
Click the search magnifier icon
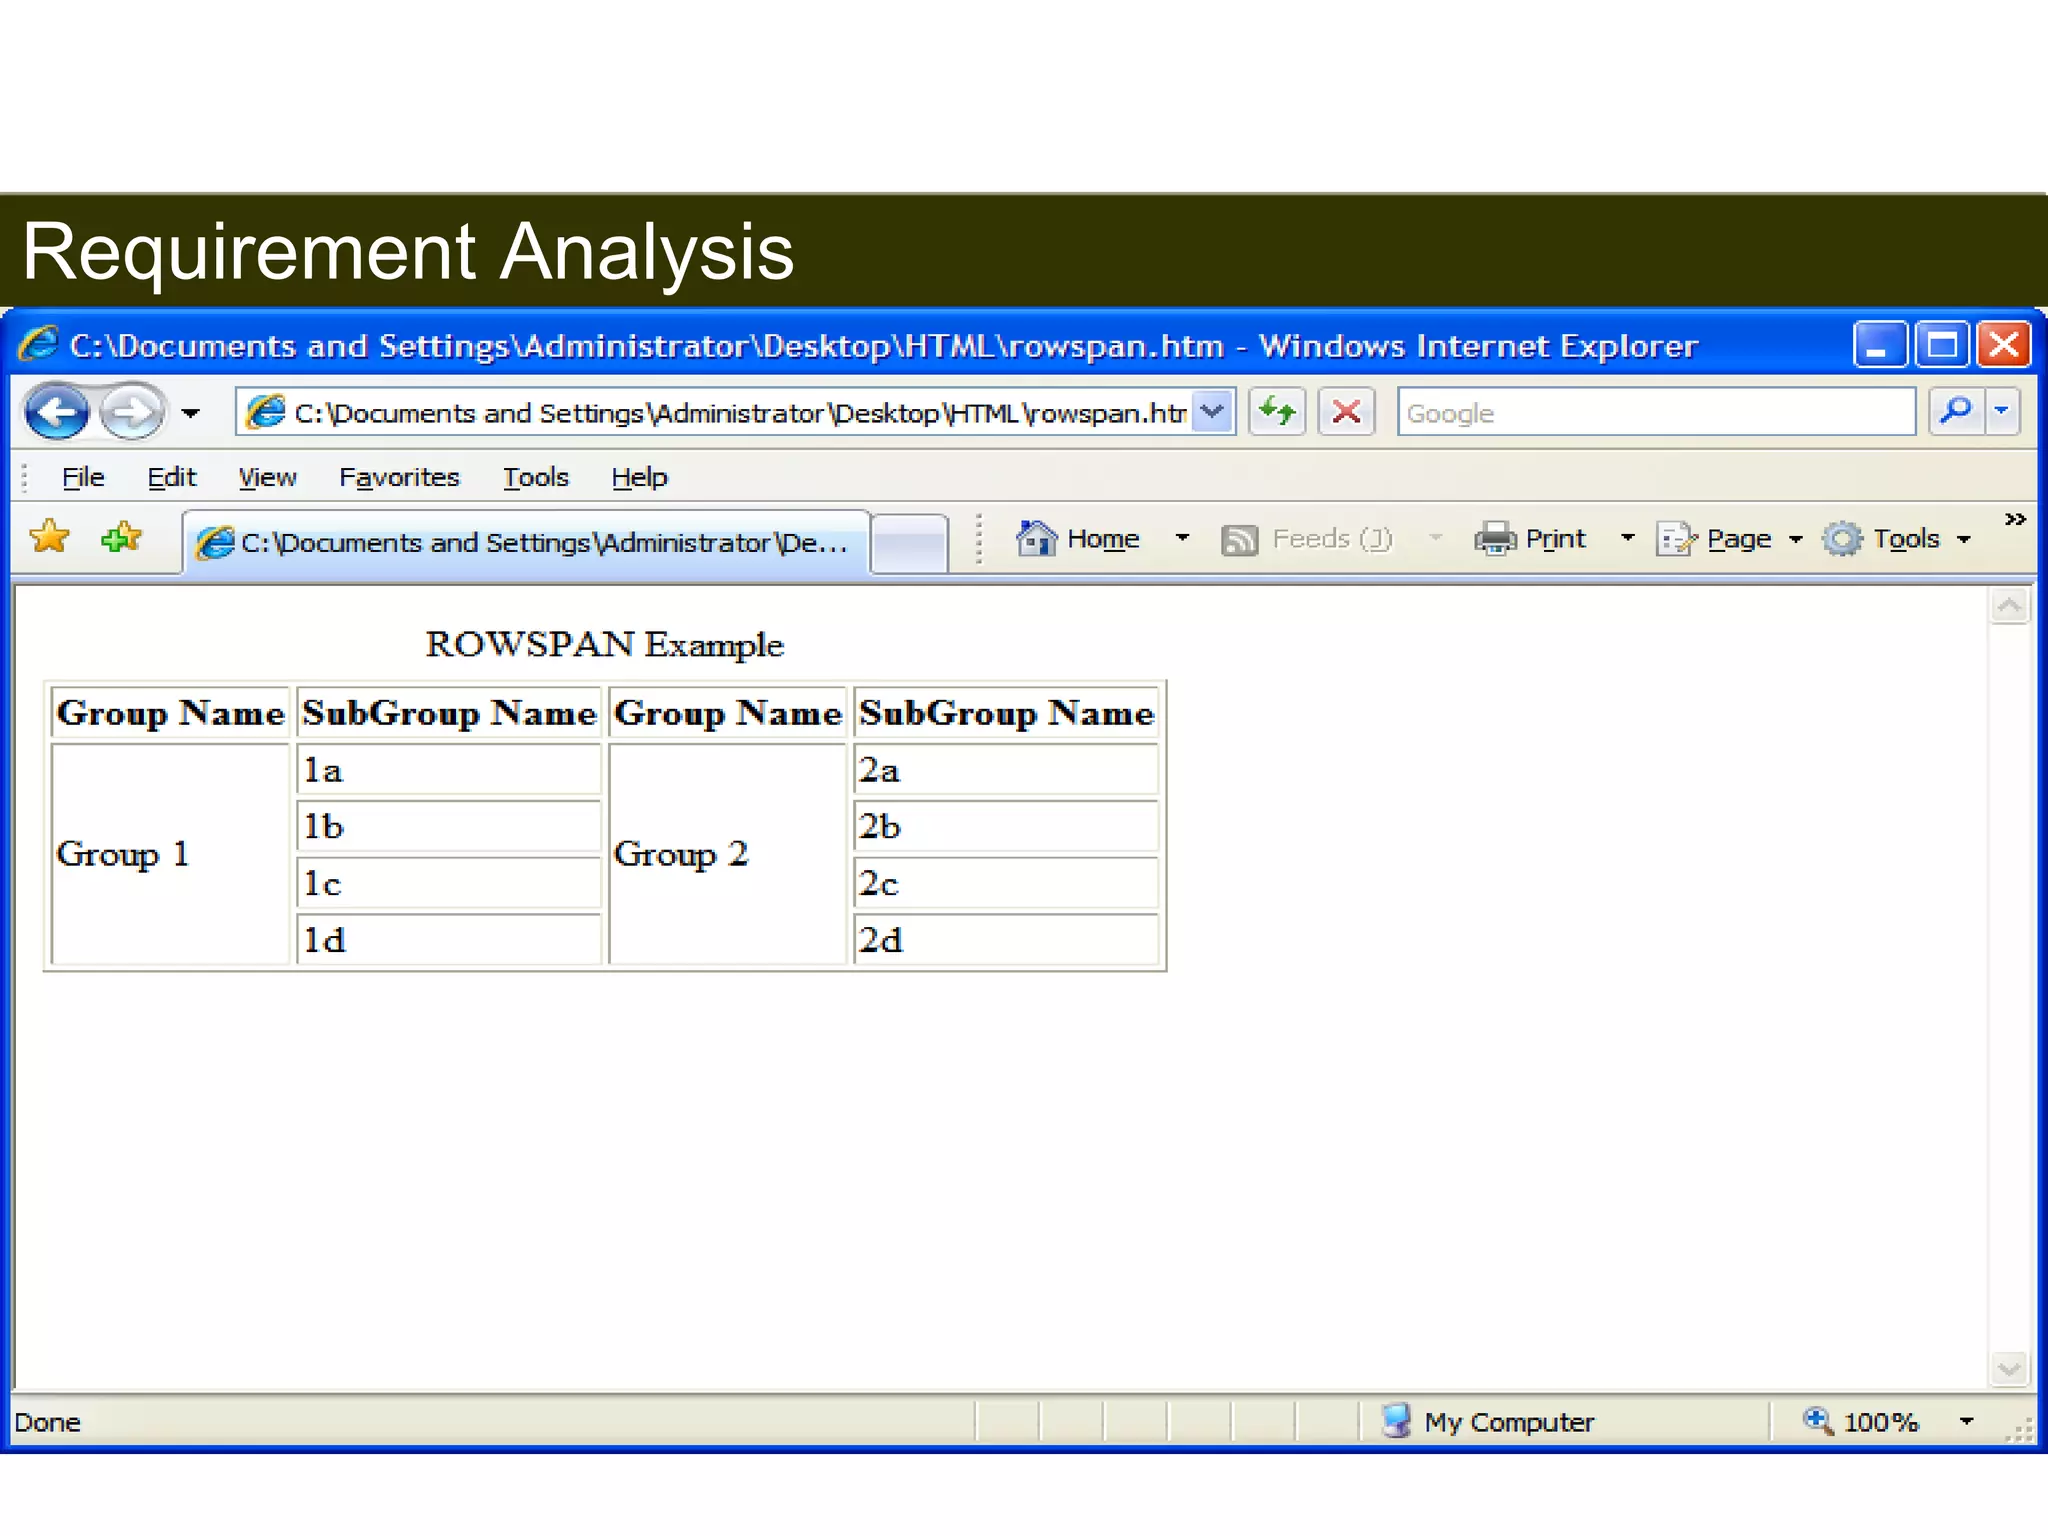pos(1955,411)
